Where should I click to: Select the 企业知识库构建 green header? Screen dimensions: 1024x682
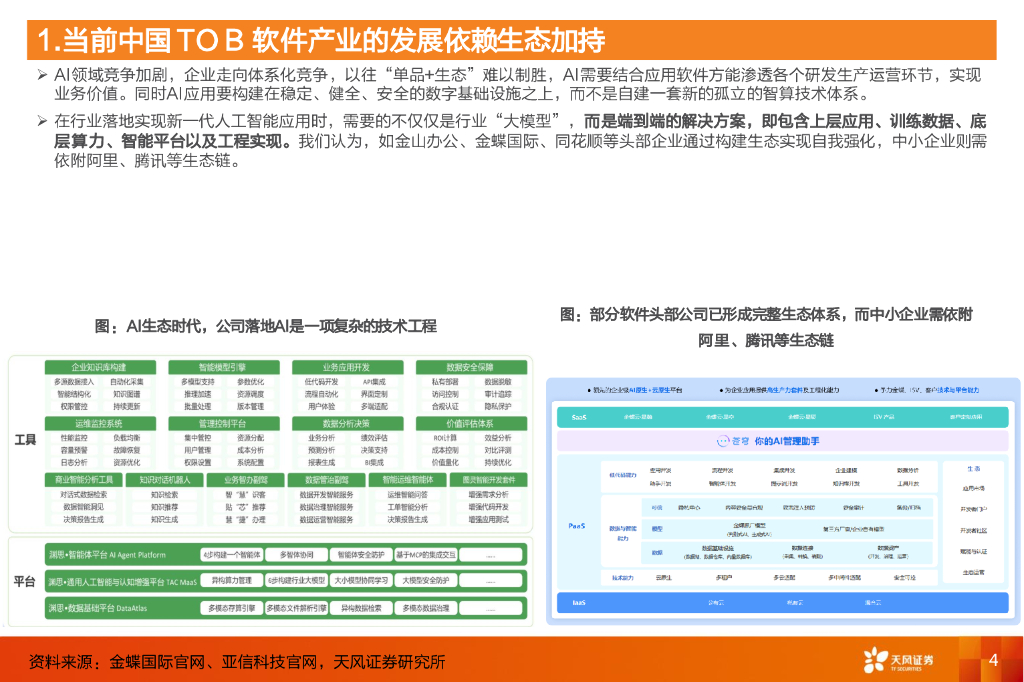100,368
